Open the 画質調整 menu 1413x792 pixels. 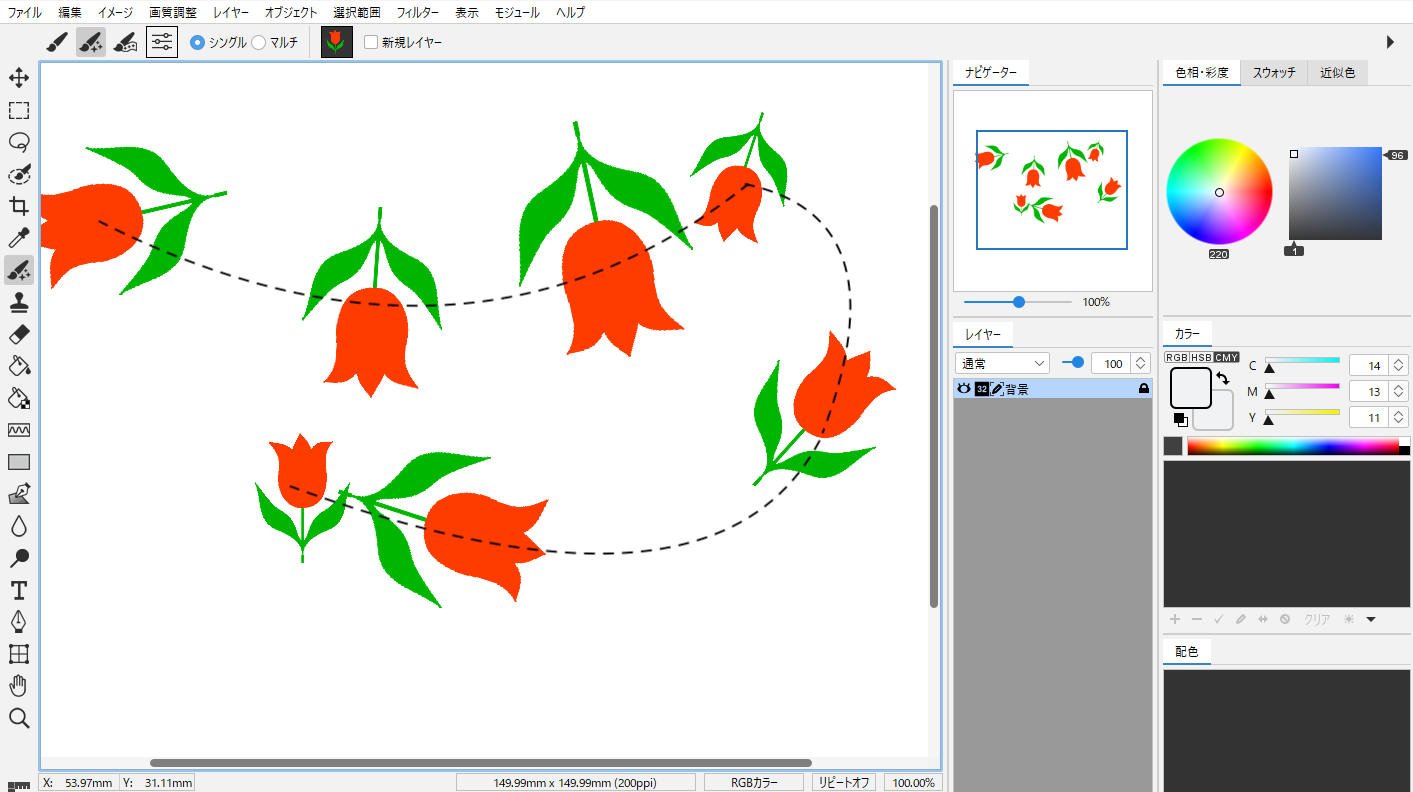[173, 13]
